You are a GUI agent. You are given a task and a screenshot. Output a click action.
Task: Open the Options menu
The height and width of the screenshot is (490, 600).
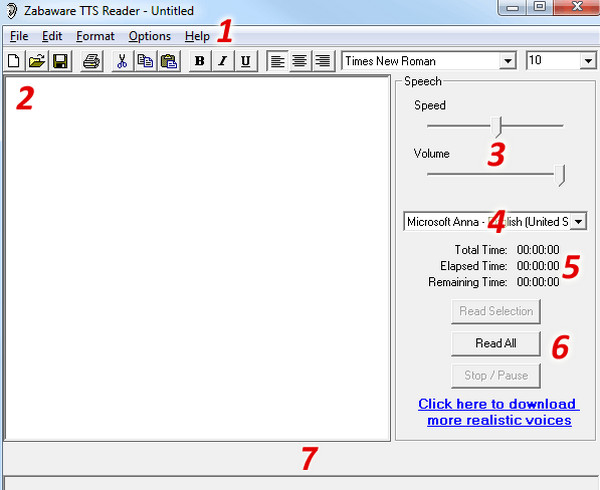pyautogui.click(x=150, y=36)
